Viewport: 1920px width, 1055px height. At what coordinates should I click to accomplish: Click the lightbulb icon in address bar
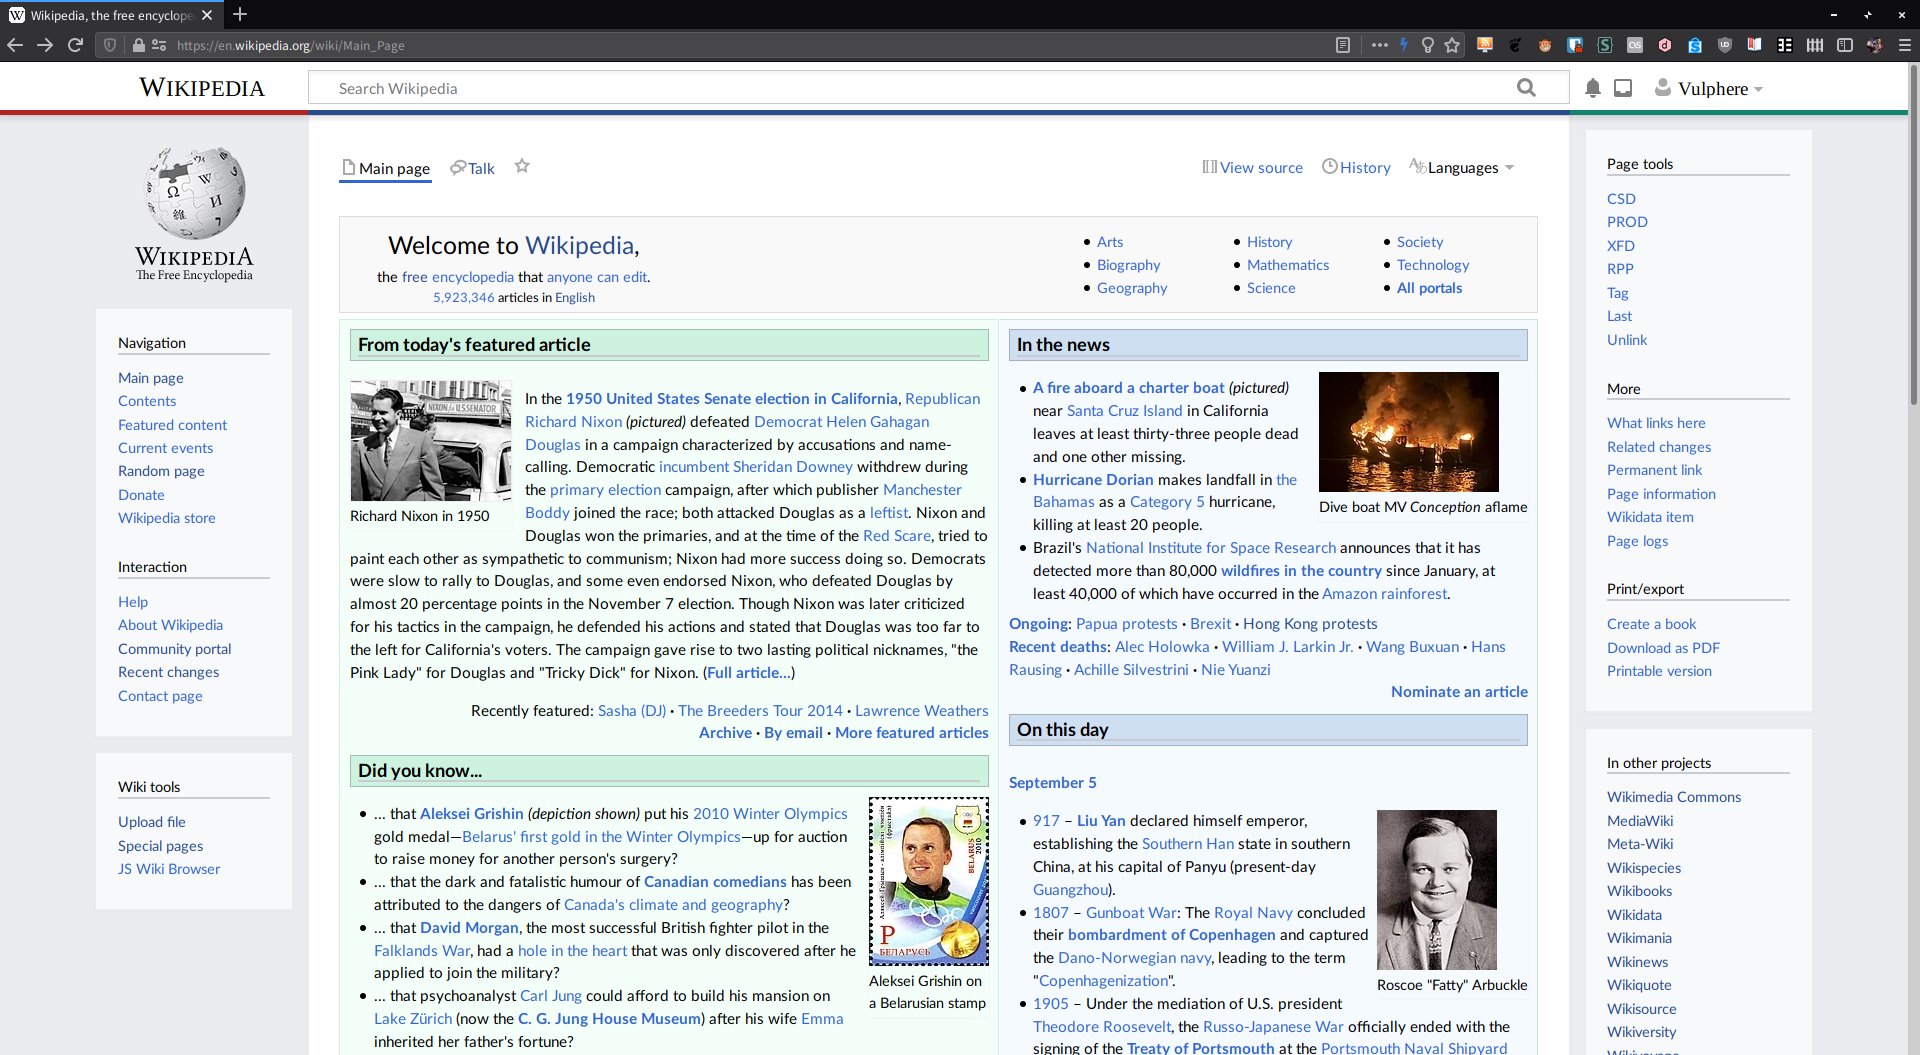click(1428, 45)
